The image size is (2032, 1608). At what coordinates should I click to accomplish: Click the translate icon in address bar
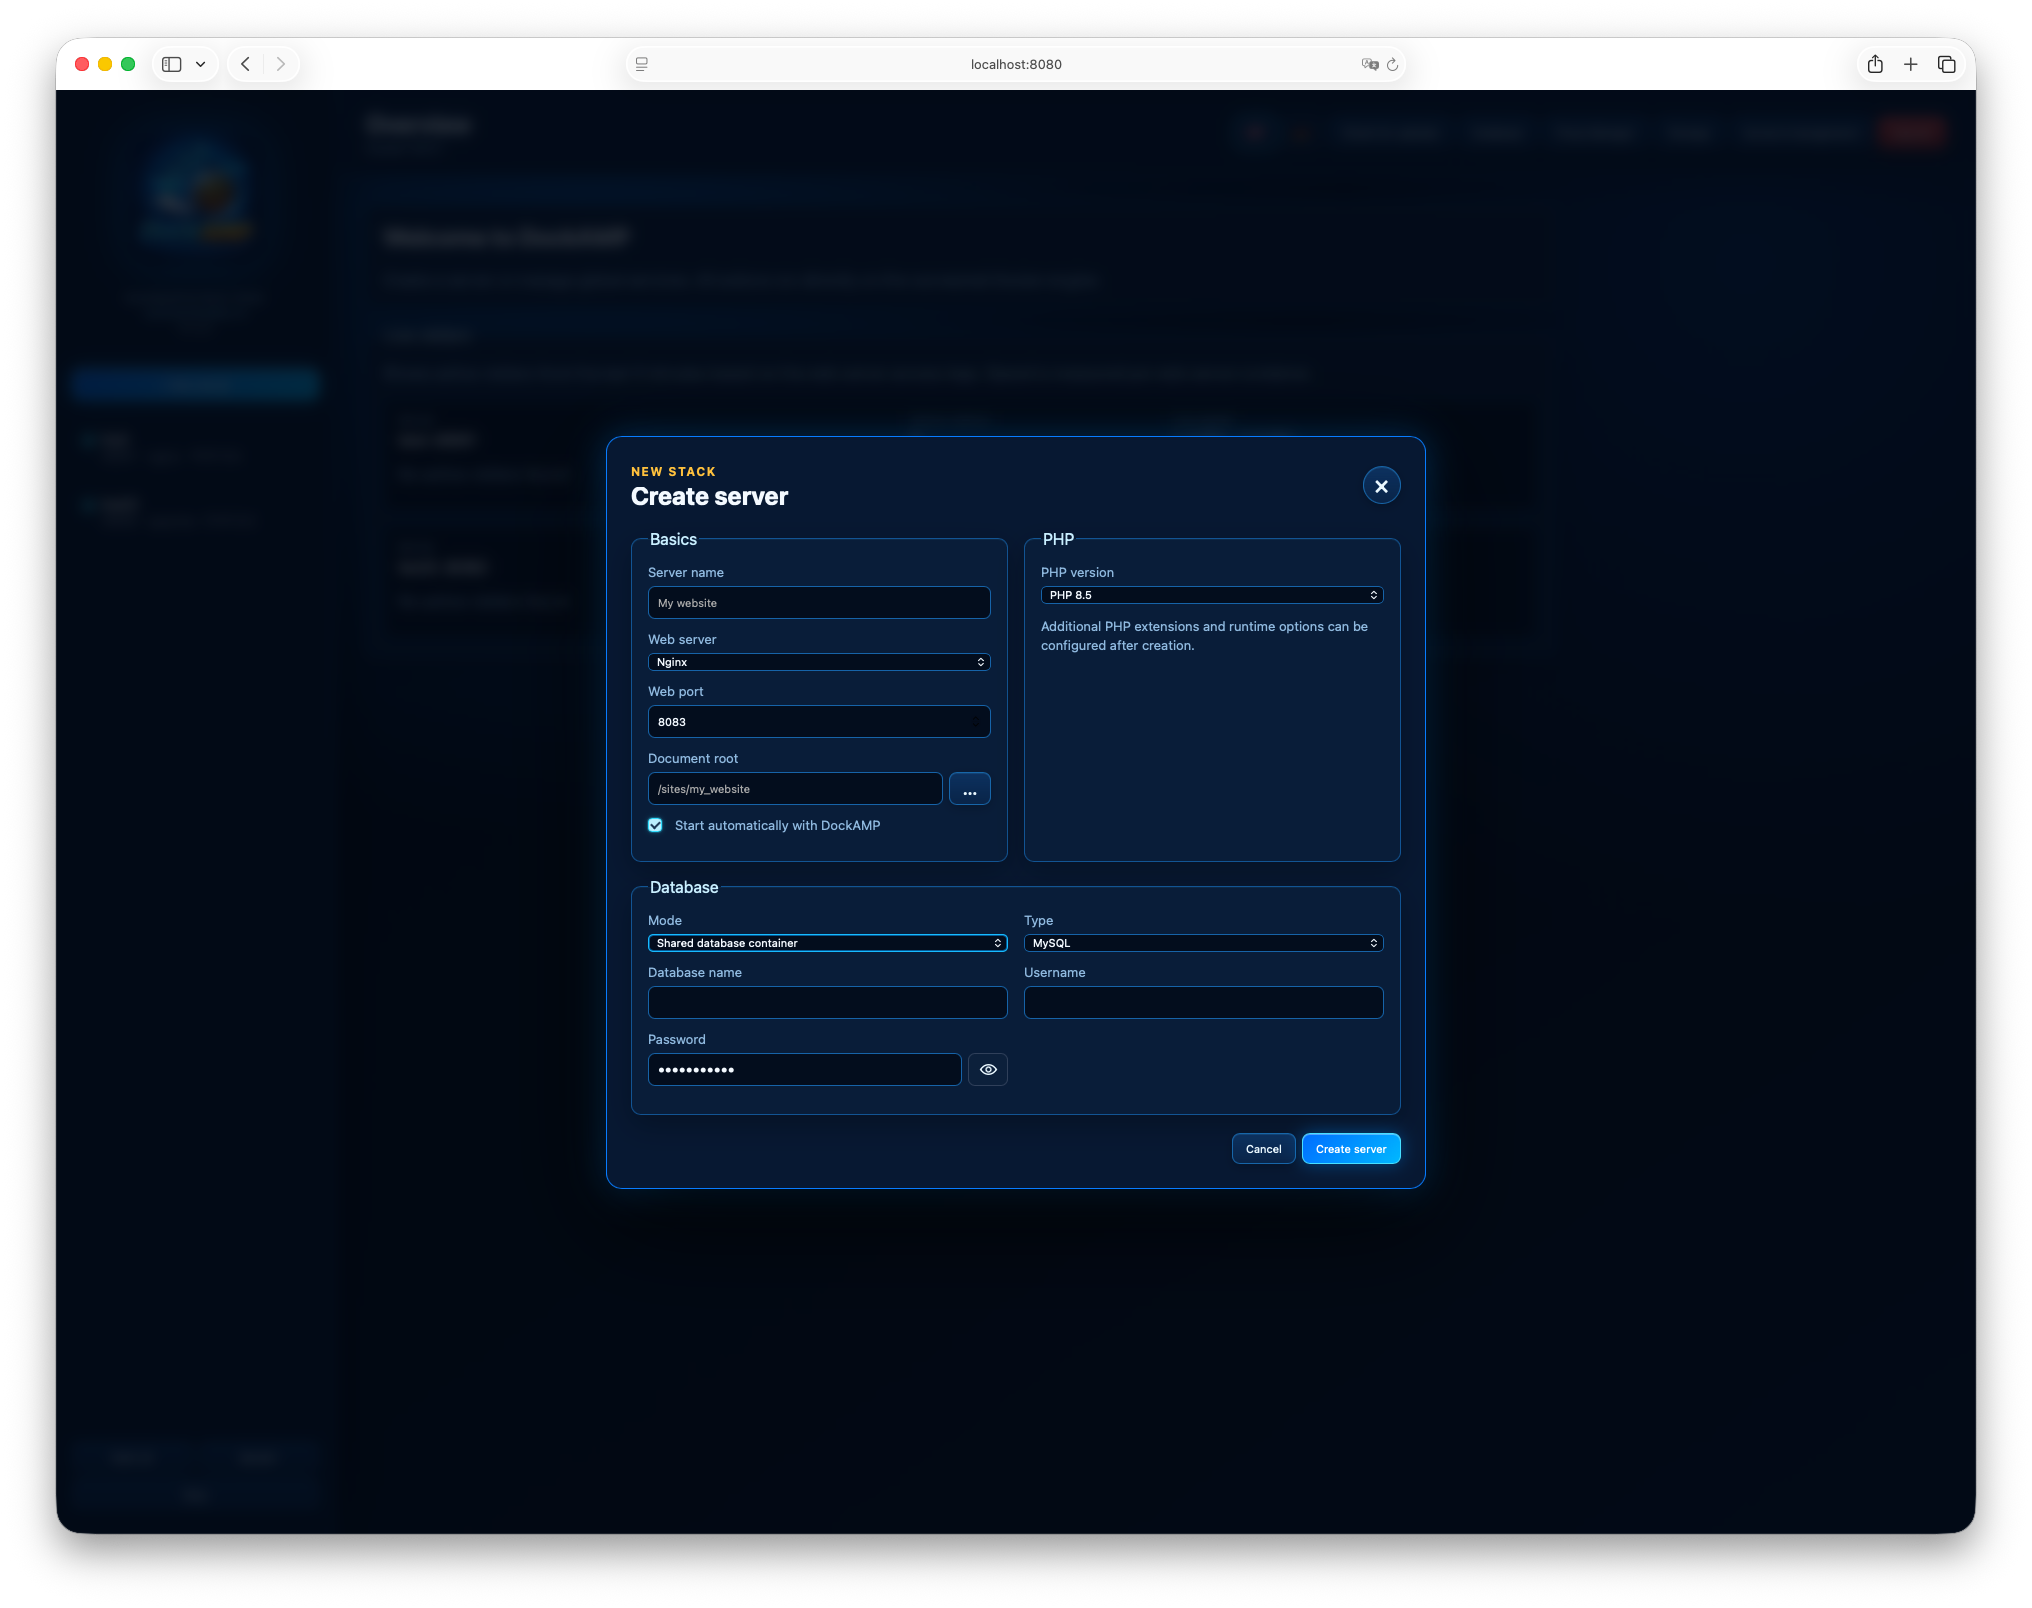tap(1370, 64)
